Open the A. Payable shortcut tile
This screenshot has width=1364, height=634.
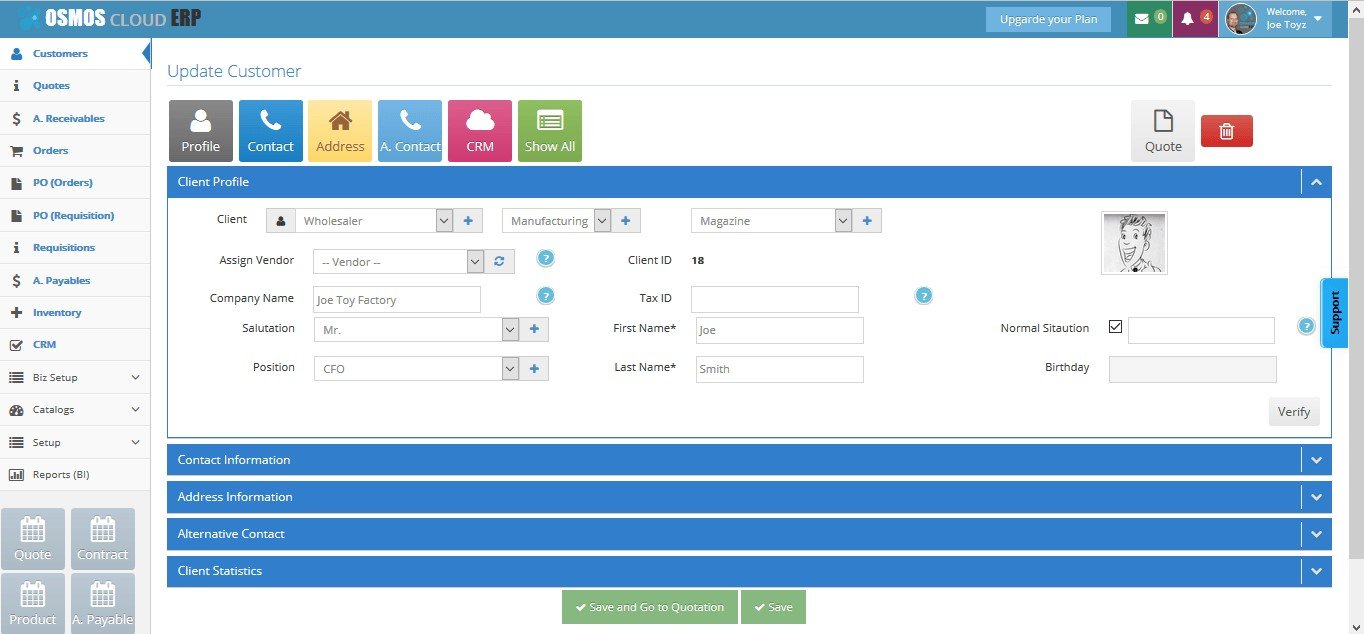click(103, 603)
